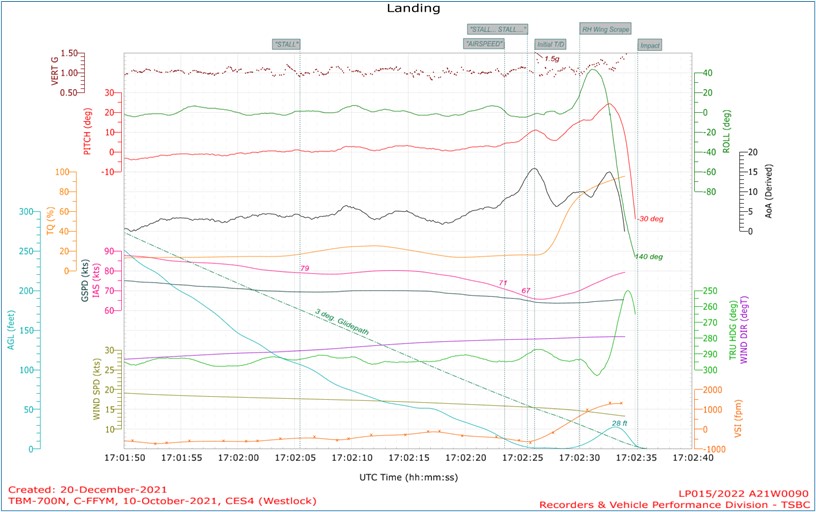Viewport: 816px width, 512px height.
Task: Select the Impact event marker label
Action: click(650, 45)
